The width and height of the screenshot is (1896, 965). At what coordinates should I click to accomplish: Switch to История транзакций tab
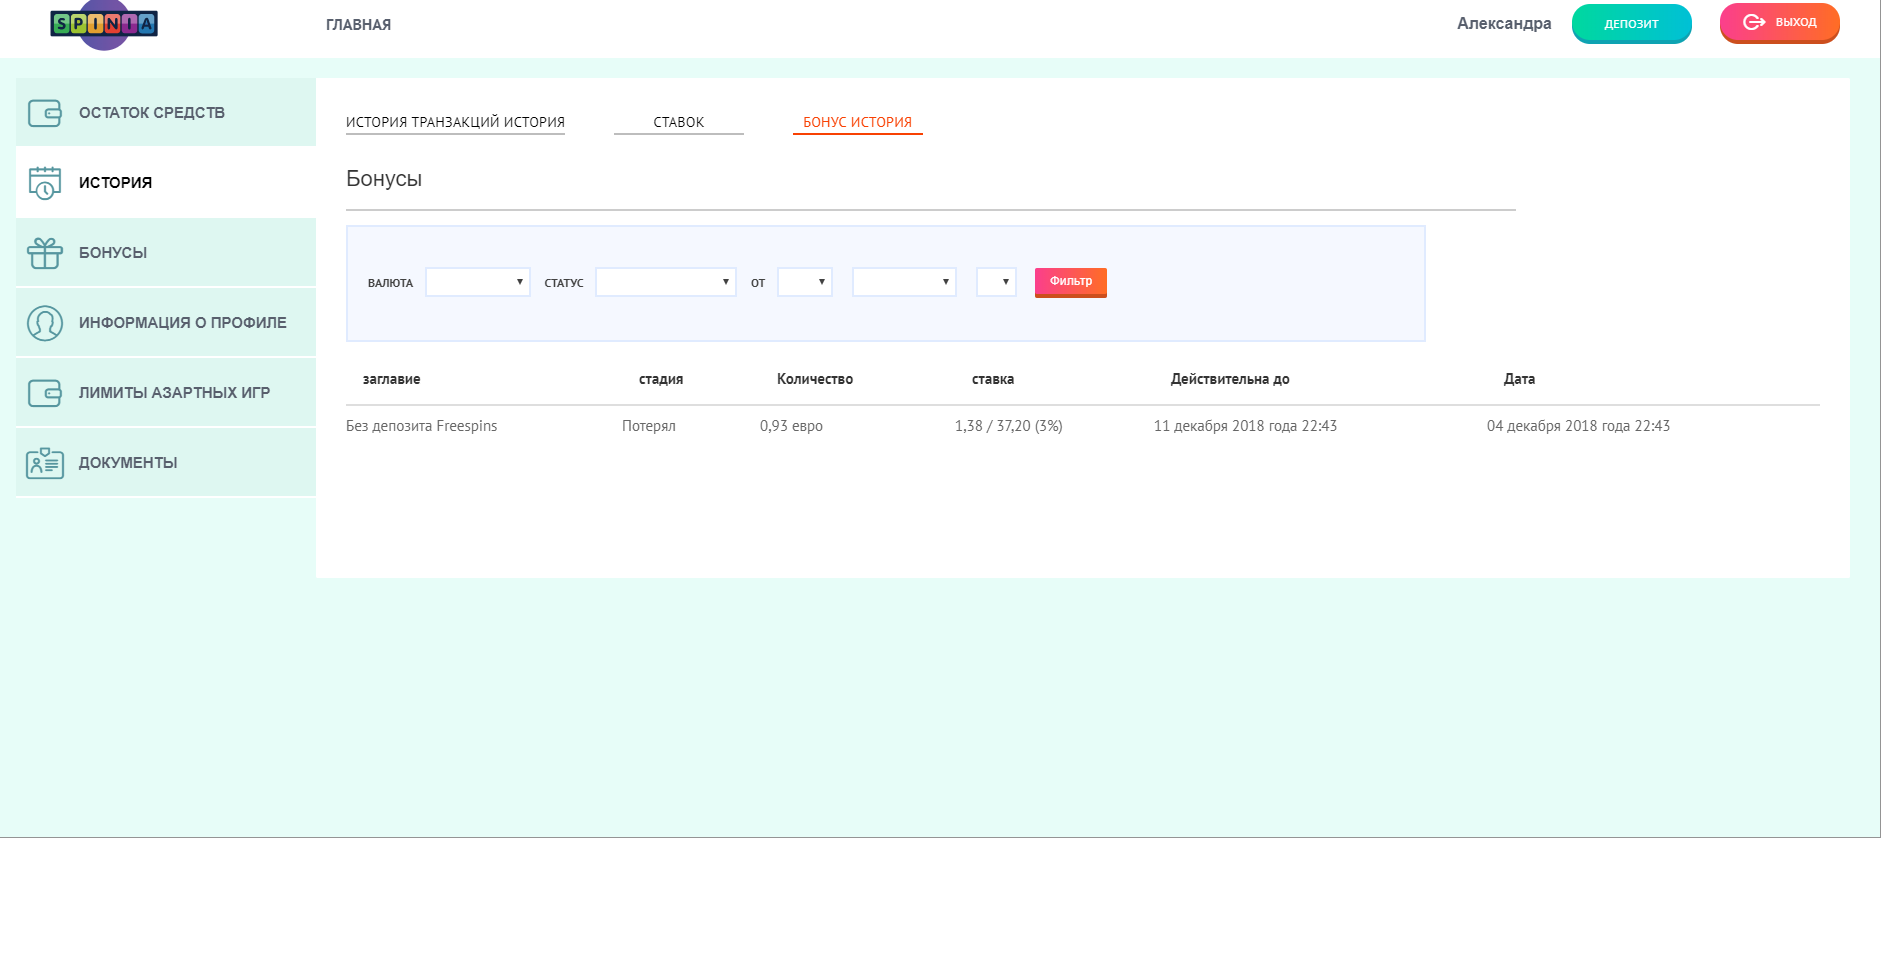coord(455,122)
